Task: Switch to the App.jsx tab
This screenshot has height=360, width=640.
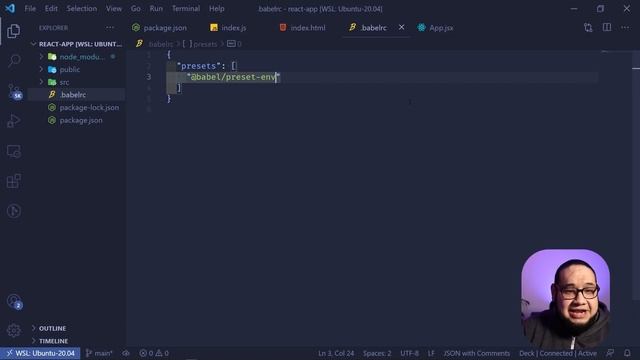Action: point(436,28)
